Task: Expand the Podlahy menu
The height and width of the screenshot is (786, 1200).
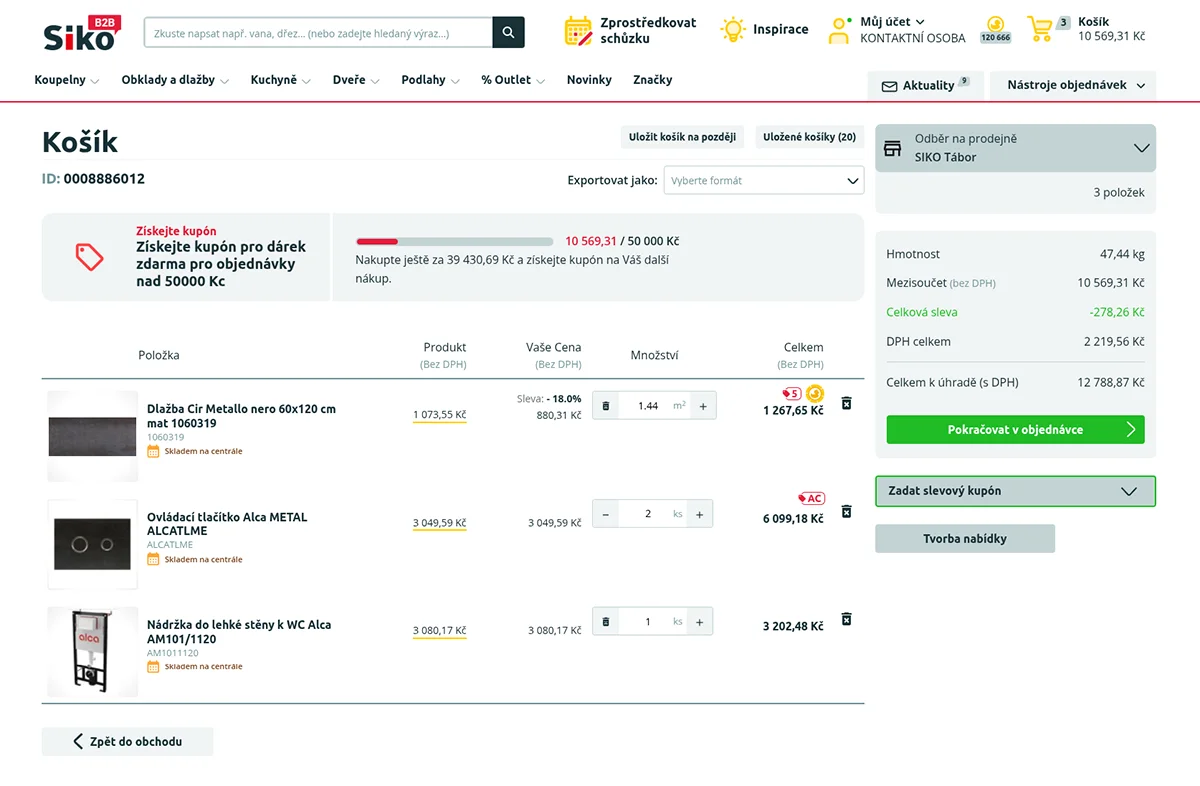Action: (431, 80)
